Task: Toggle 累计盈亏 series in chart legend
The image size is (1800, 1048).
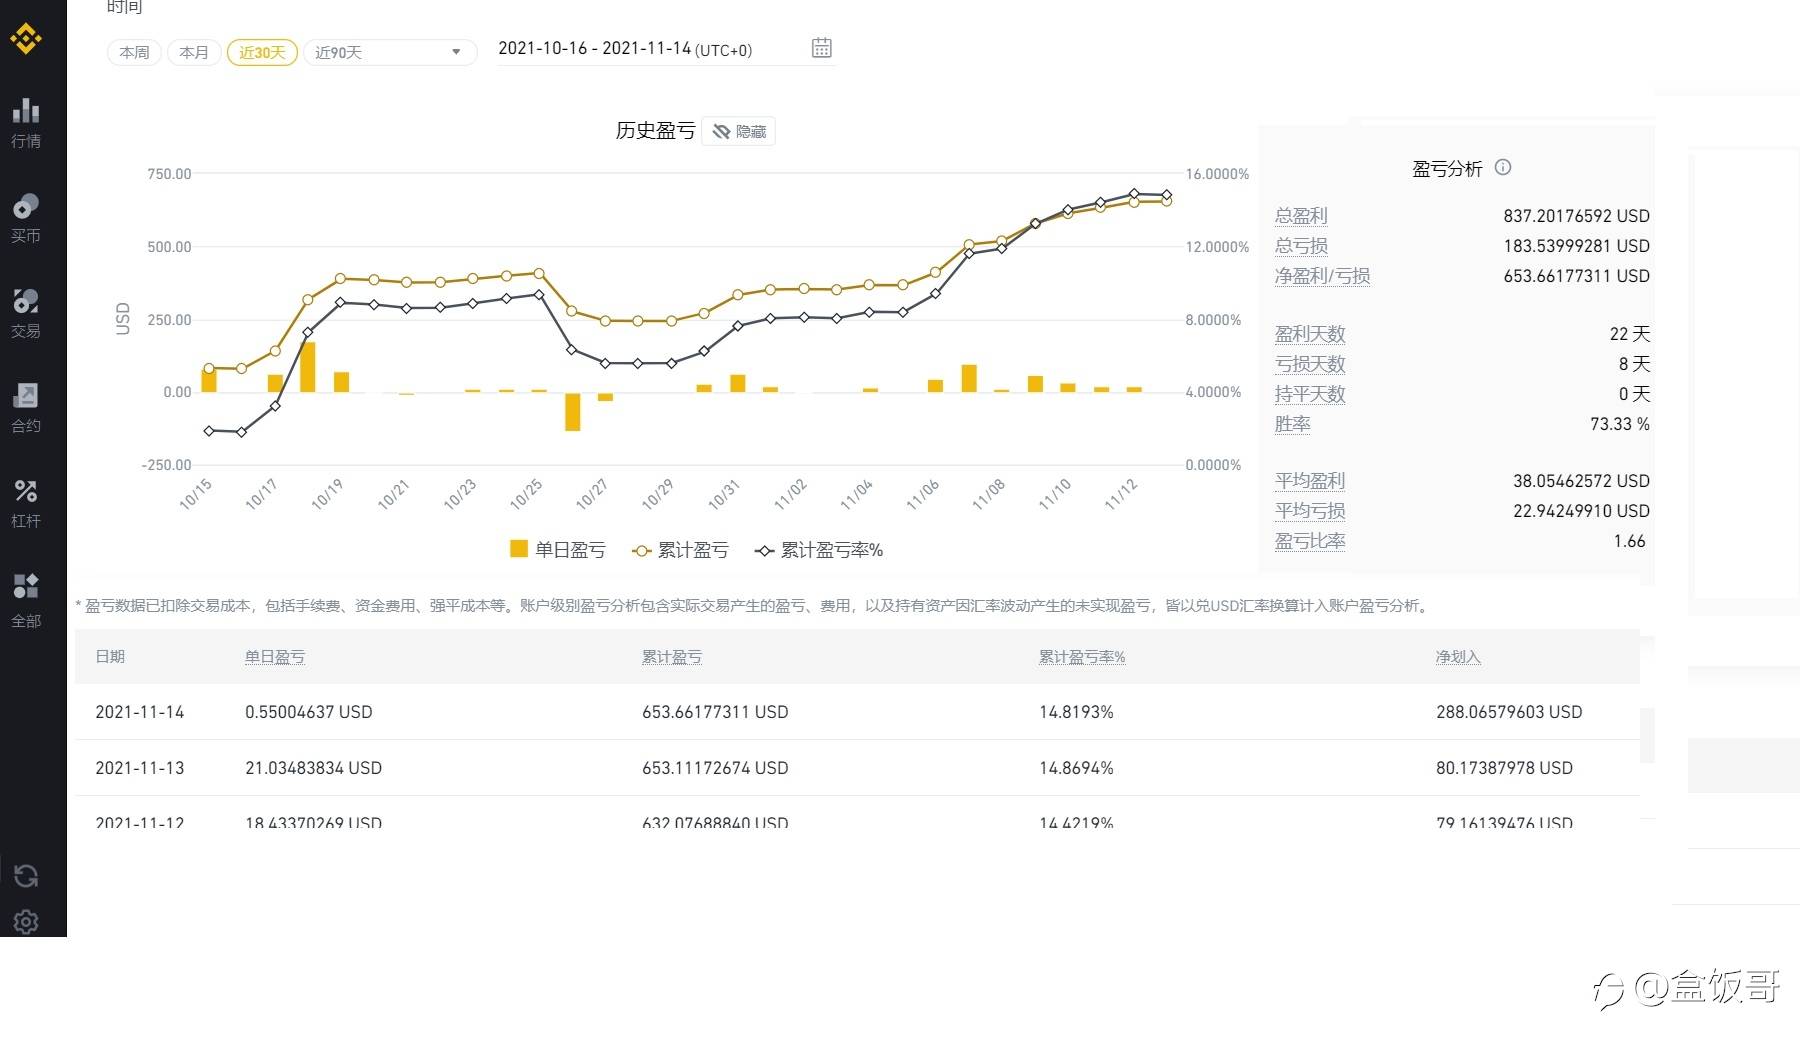Action: click(681, 550)
